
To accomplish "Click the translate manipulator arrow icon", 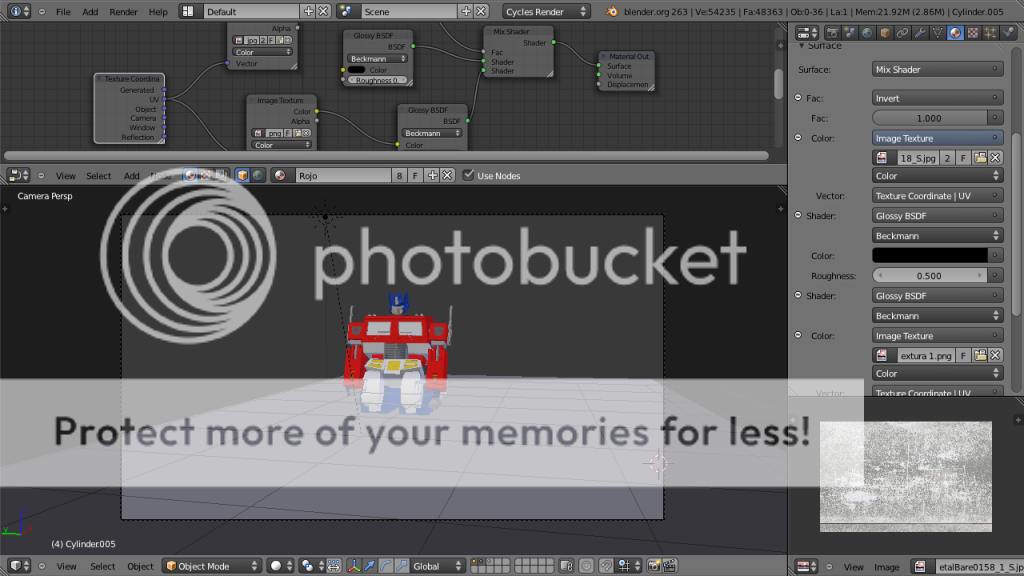I will (370, 566).
